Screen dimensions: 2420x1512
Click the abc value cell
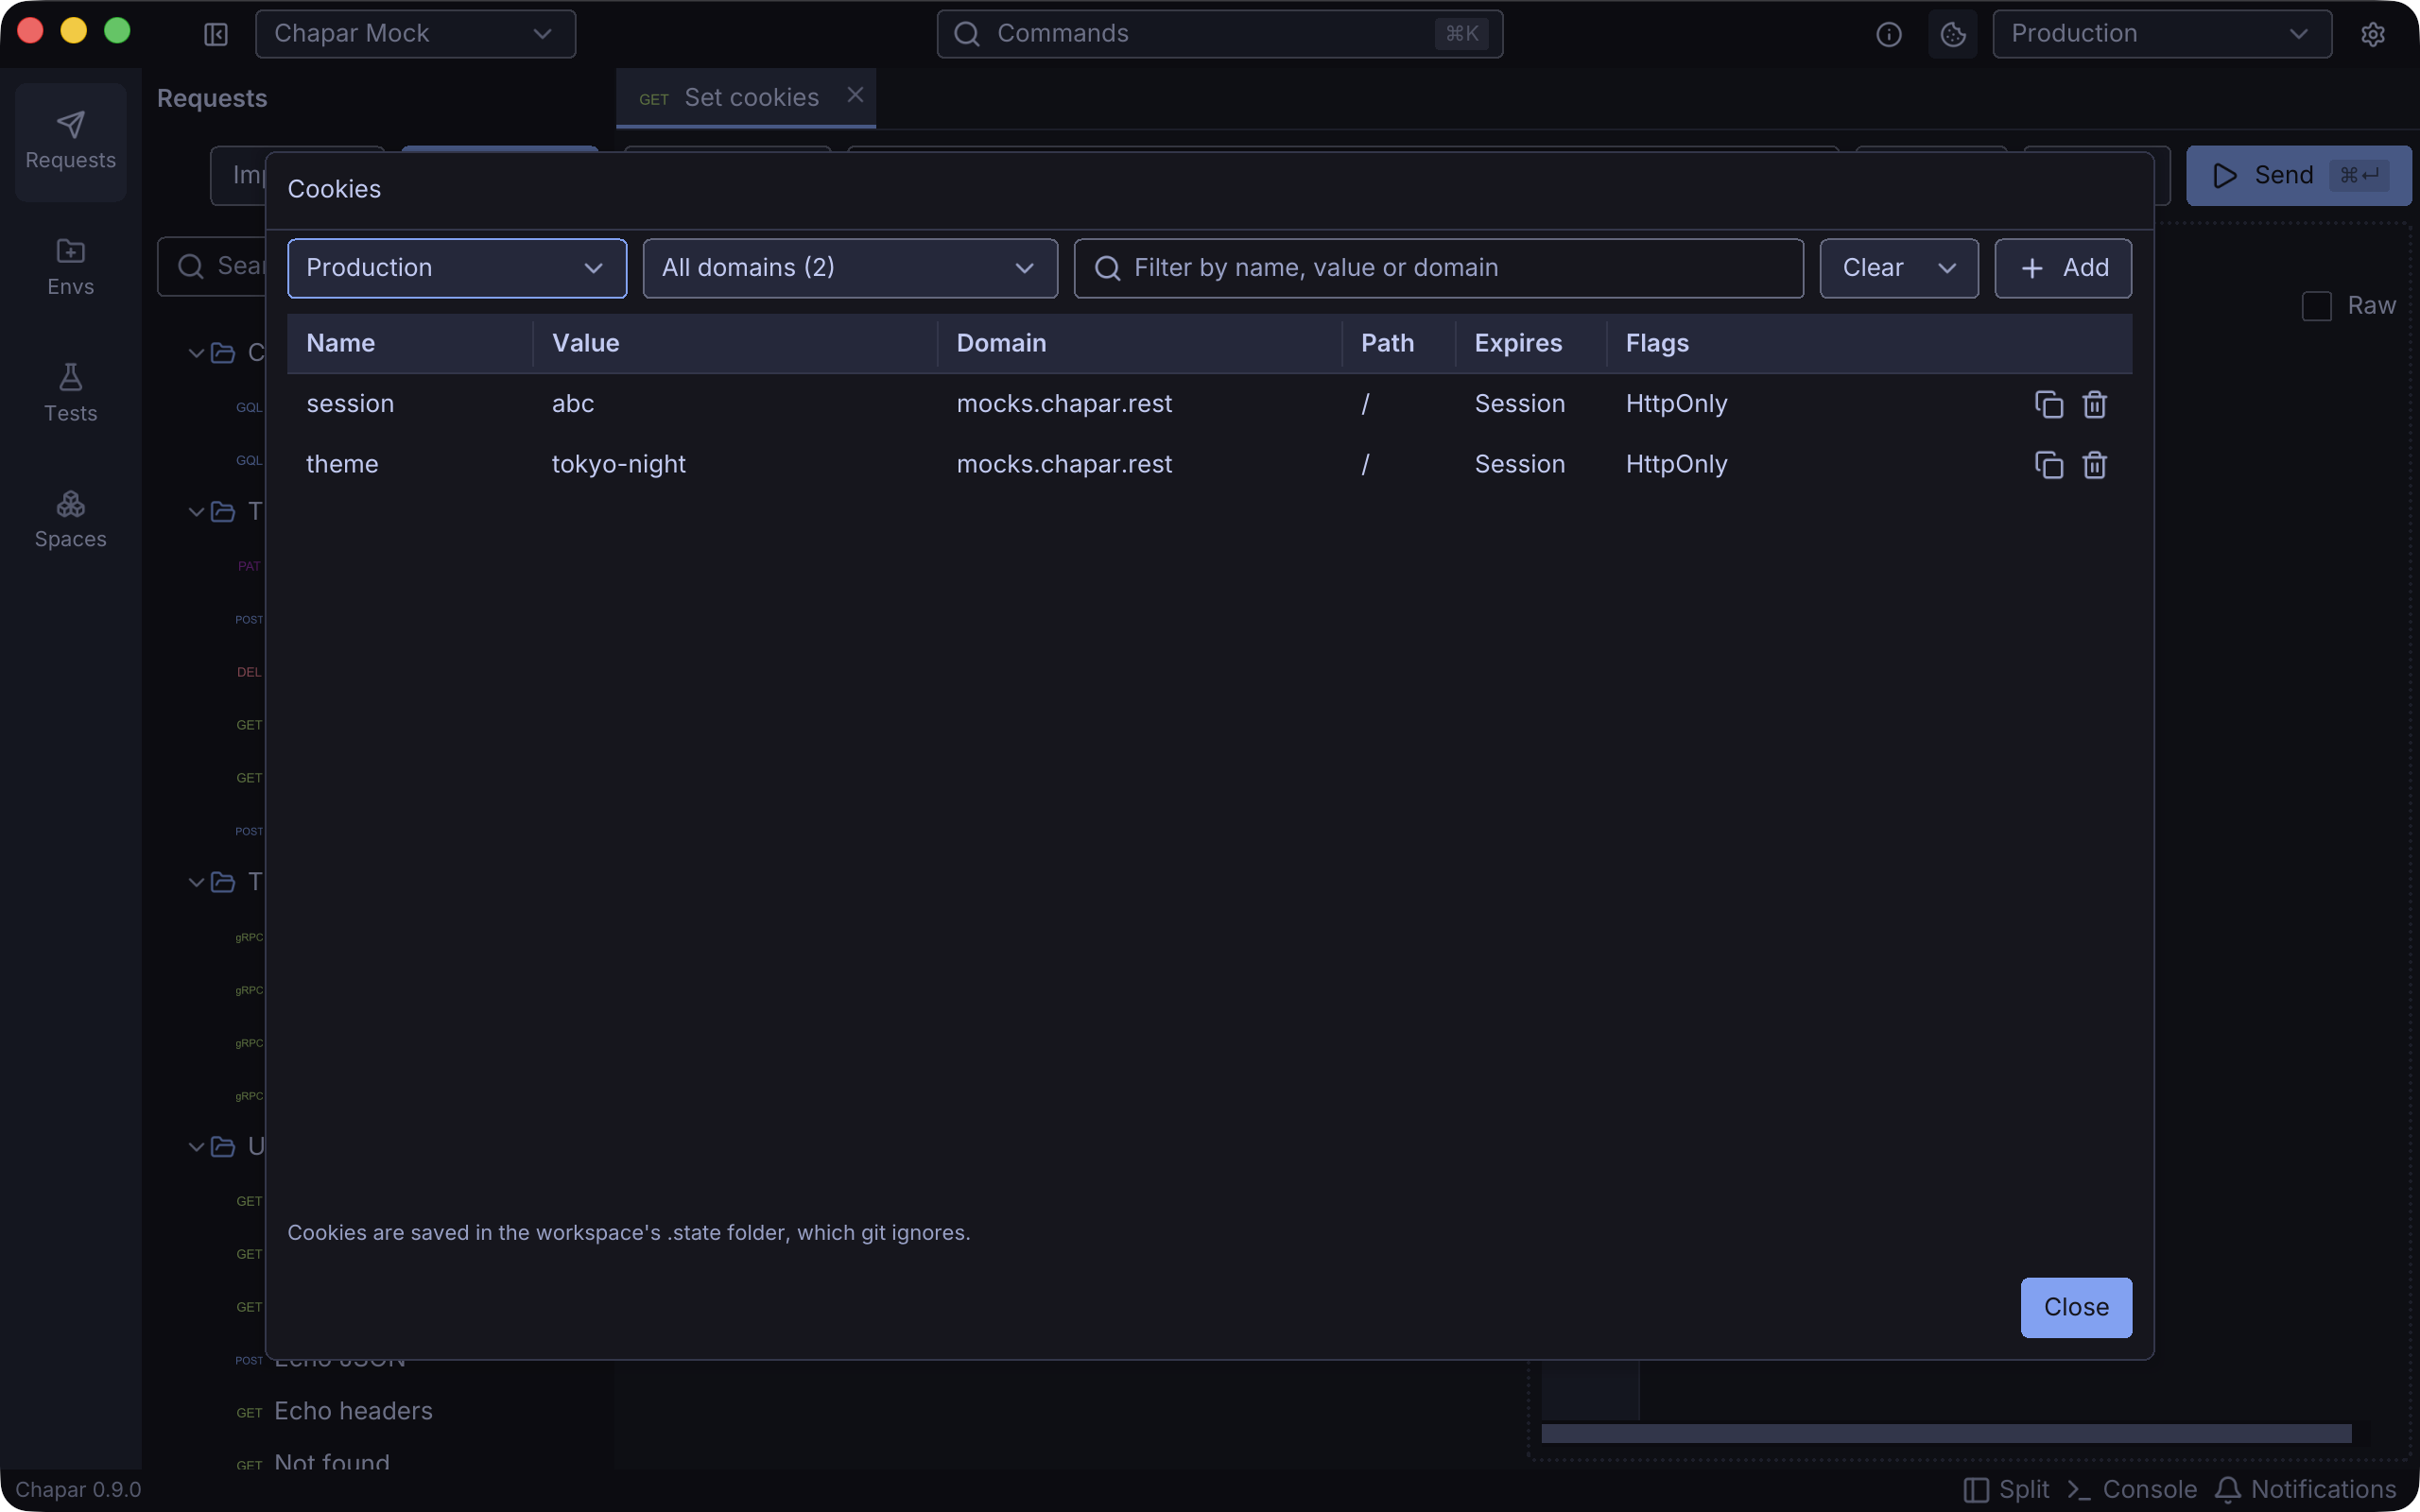(x=573, y=404)
